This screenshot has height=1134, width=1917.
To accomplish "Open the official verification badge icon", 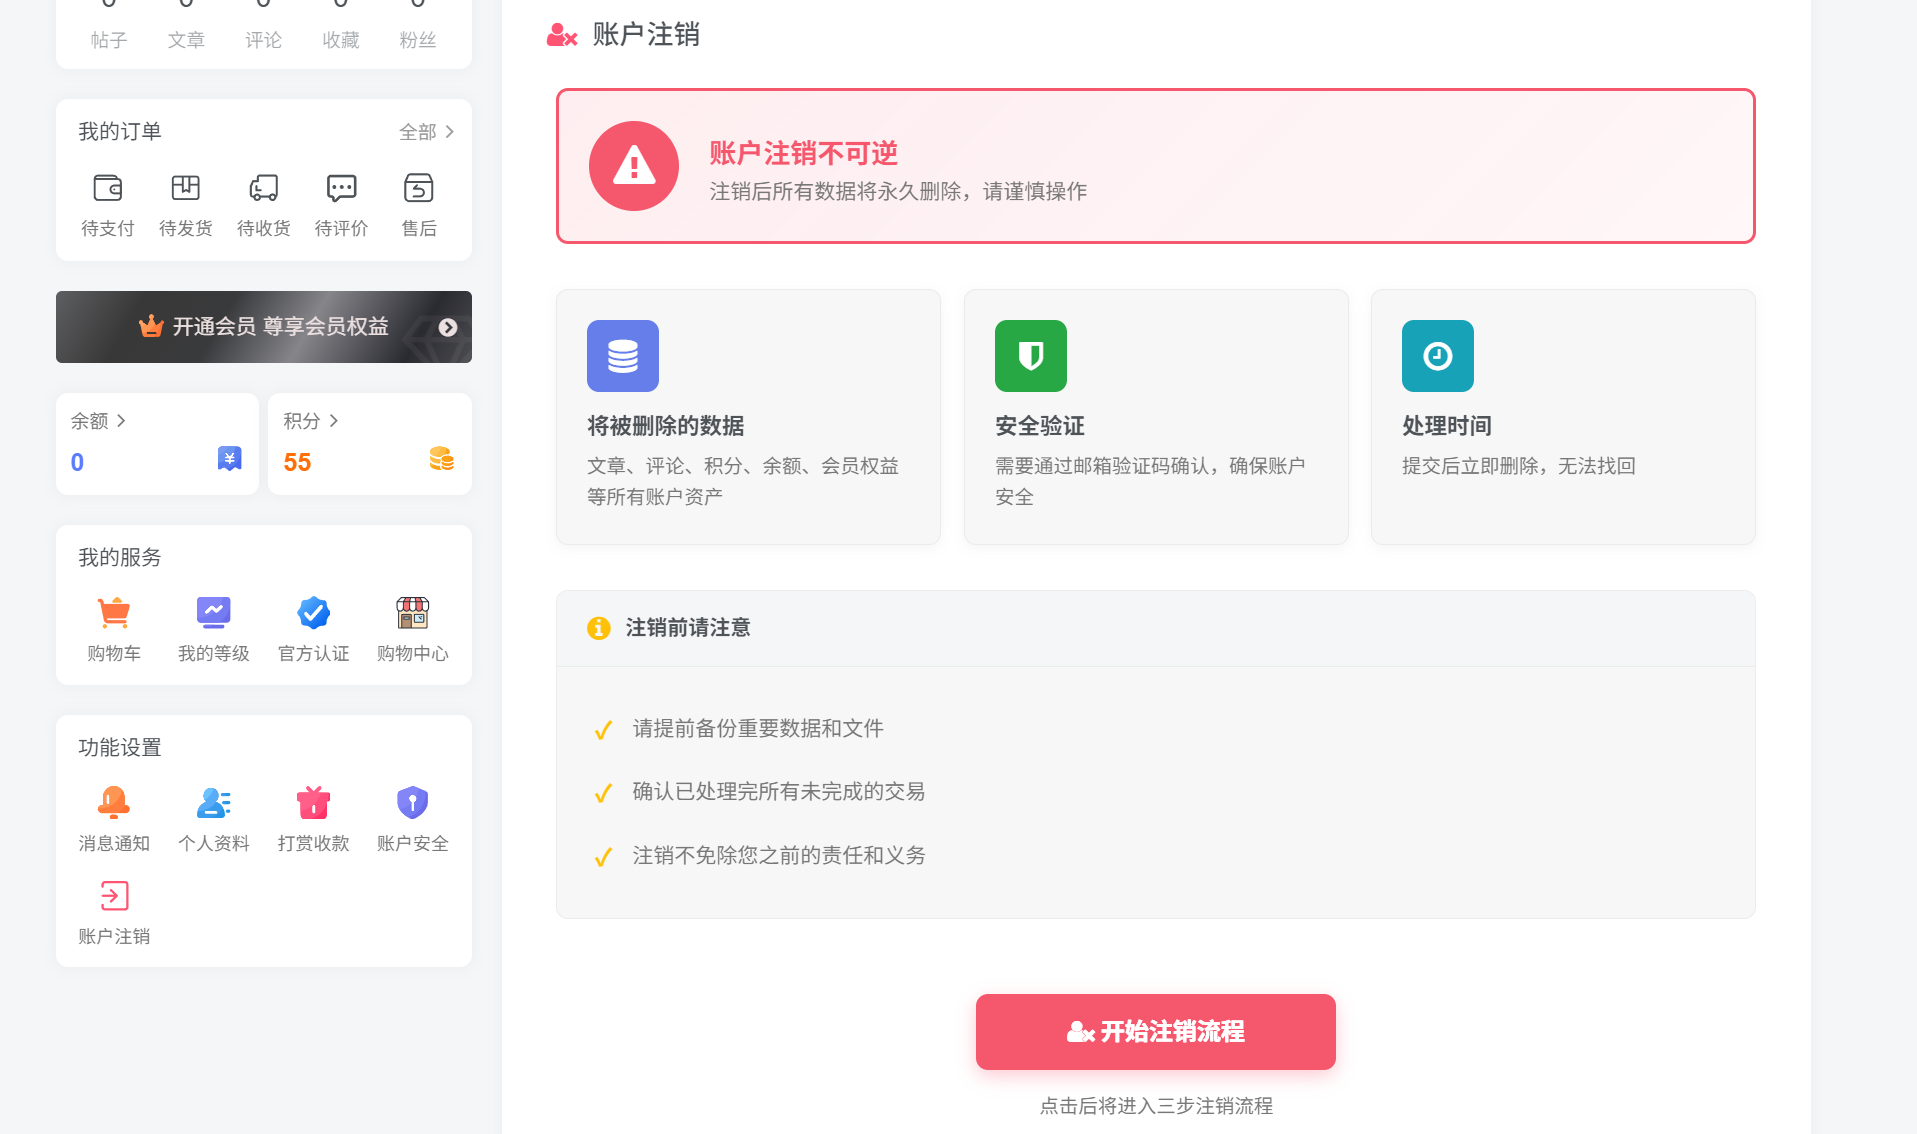I will tap(313, 613).
